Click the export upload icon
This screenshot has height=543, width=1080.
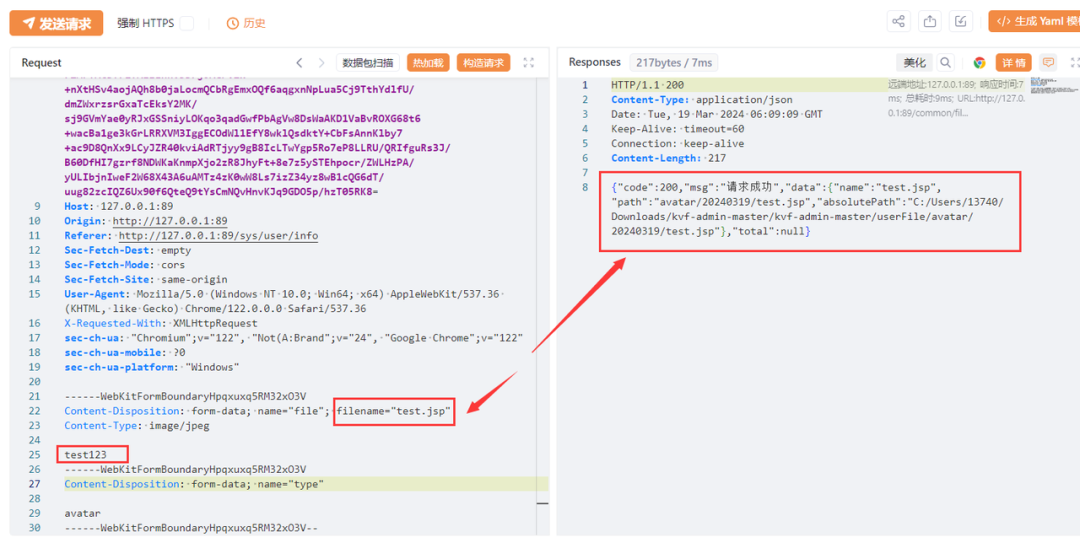coord(930,22)
